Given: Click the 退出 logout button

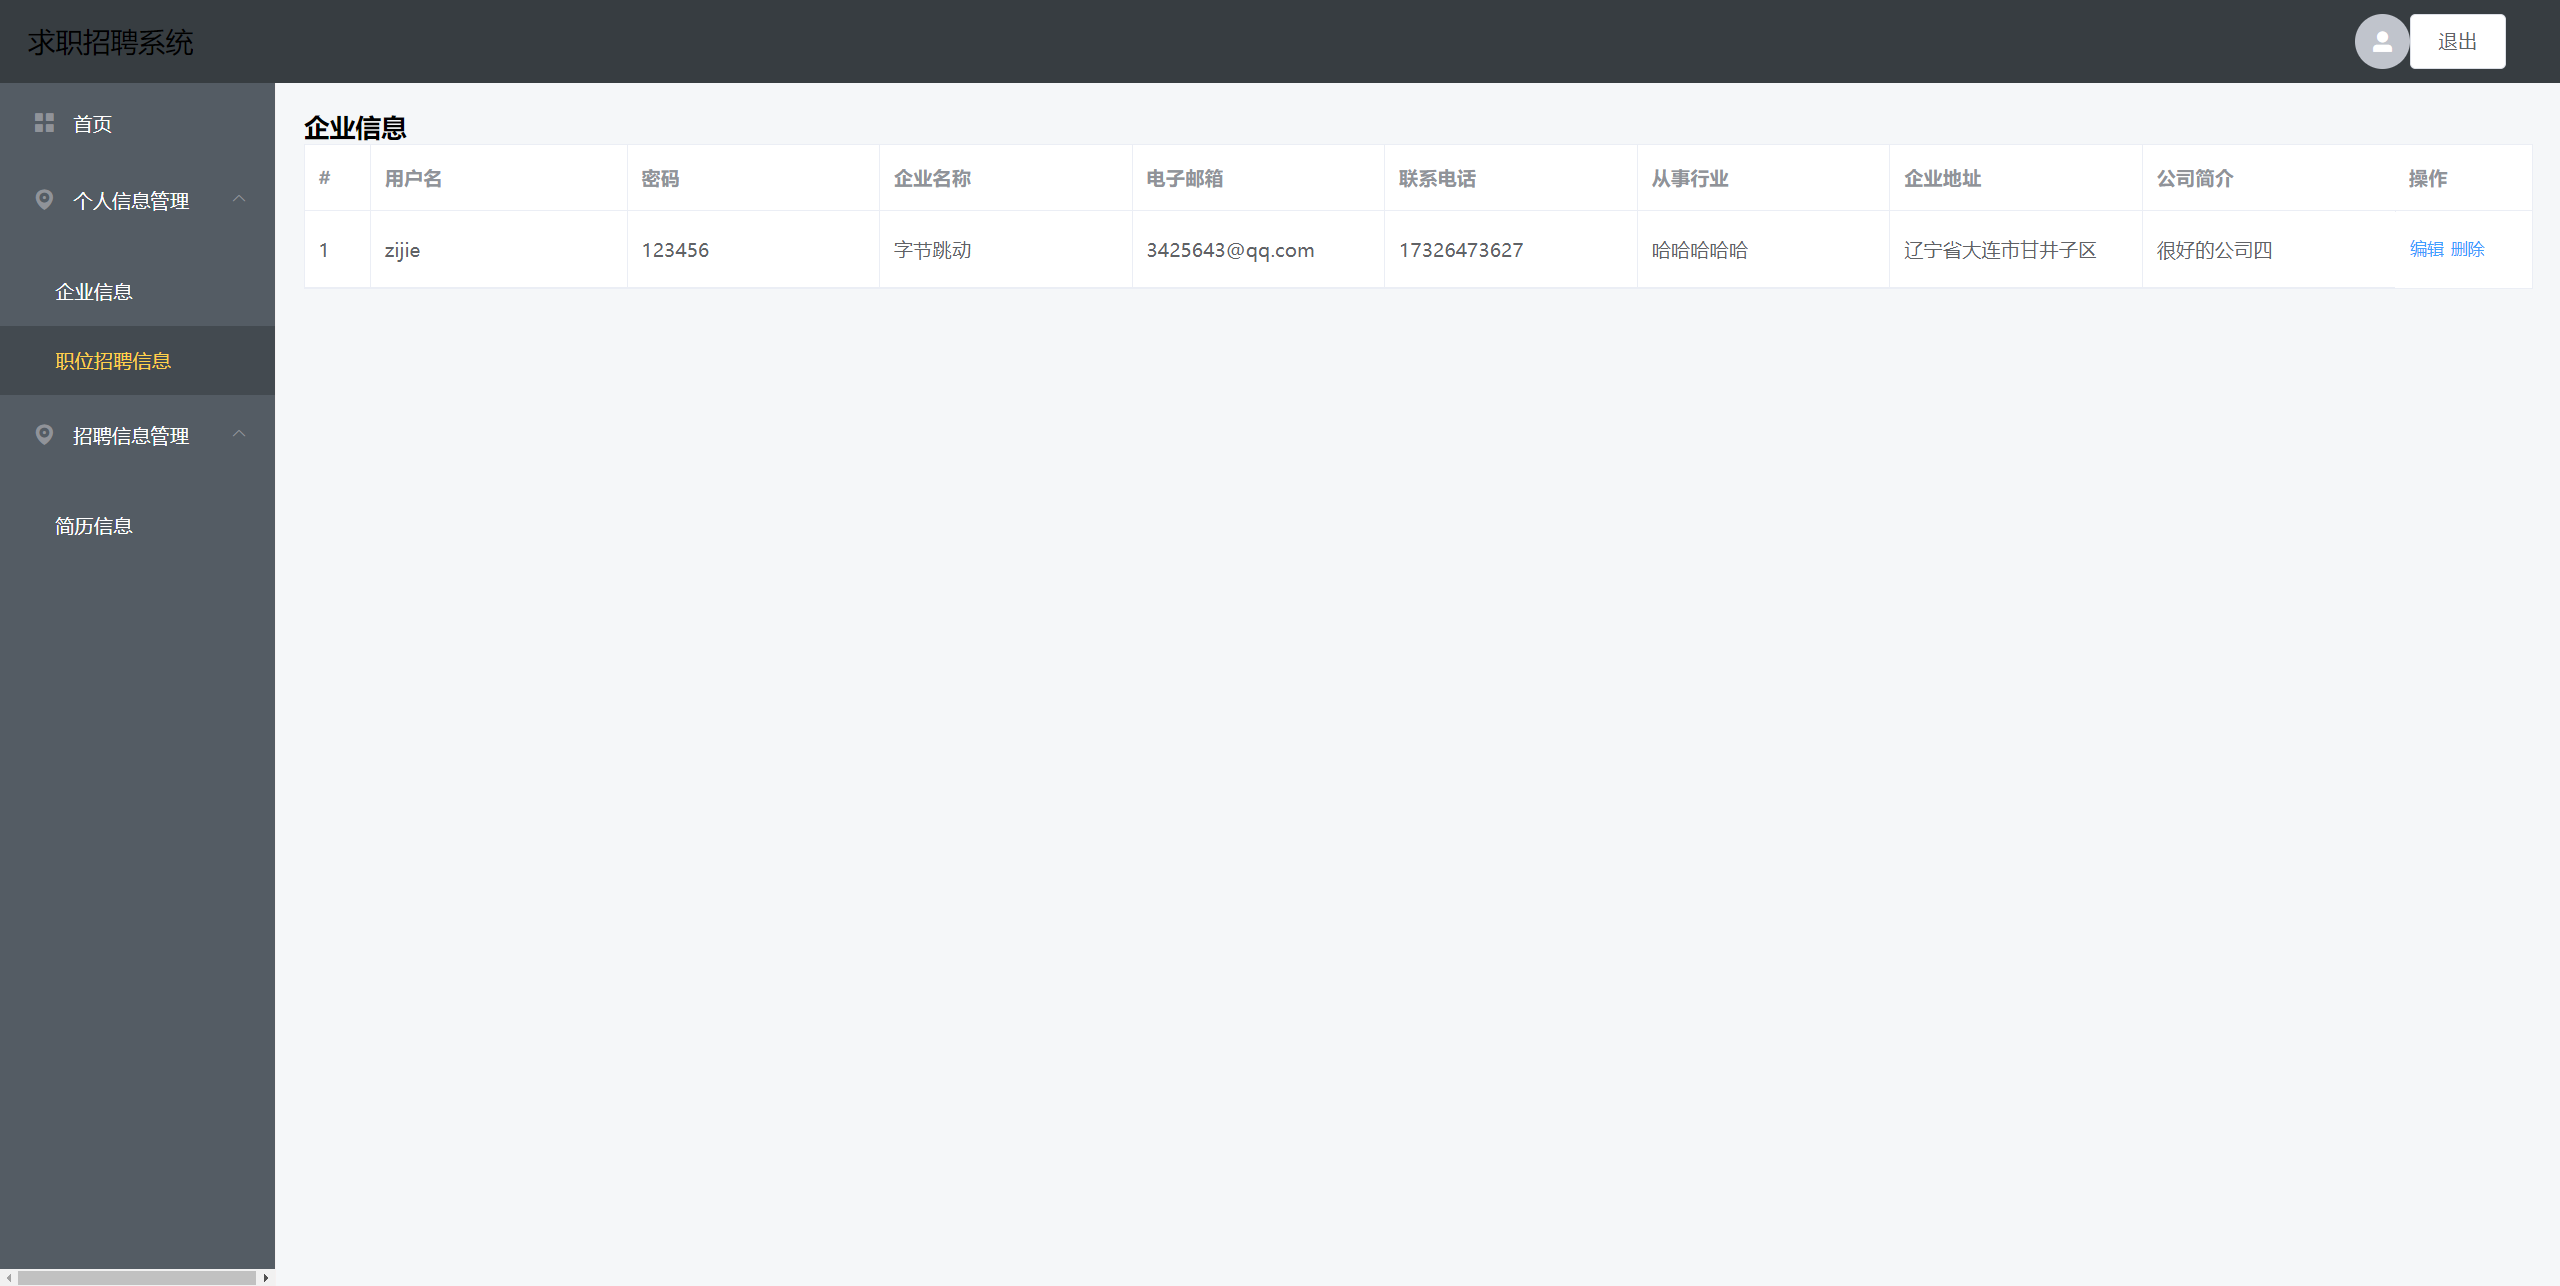Looking at the screenshot, I should (2457, 42).
